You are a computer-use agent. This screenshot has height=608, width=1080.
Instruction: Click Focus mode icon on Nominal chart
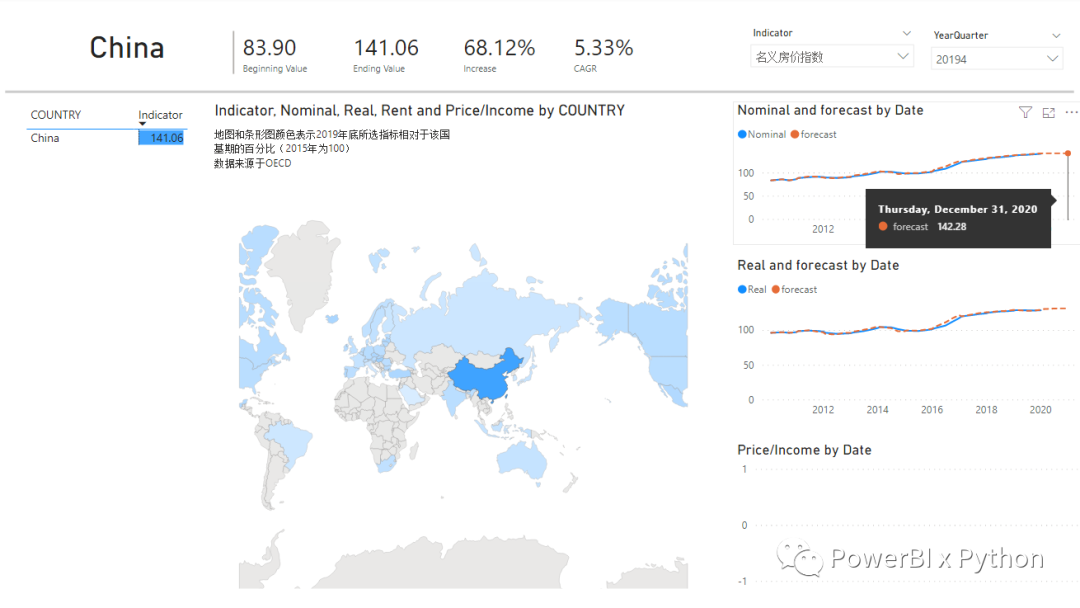pos(1048,113)
